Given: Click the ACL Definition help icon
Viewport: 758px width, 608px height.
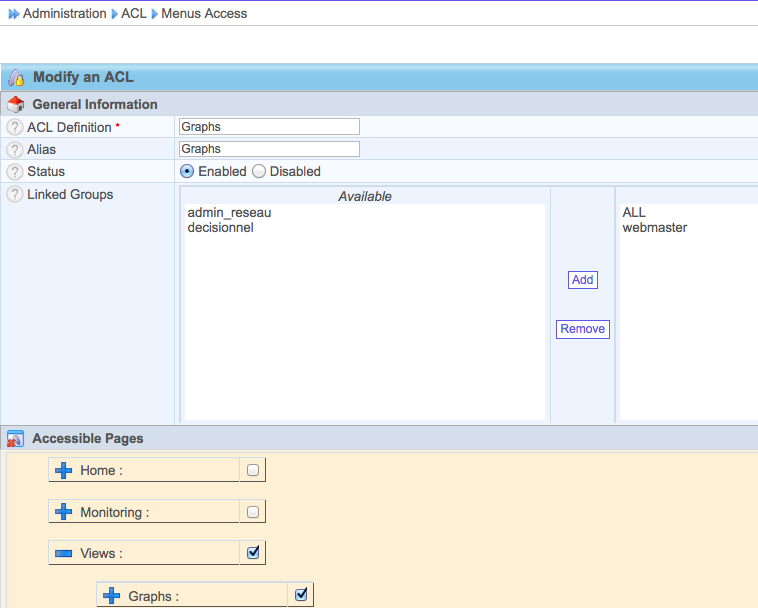Looking at the screenshot, I should click(x=15, y=127).
